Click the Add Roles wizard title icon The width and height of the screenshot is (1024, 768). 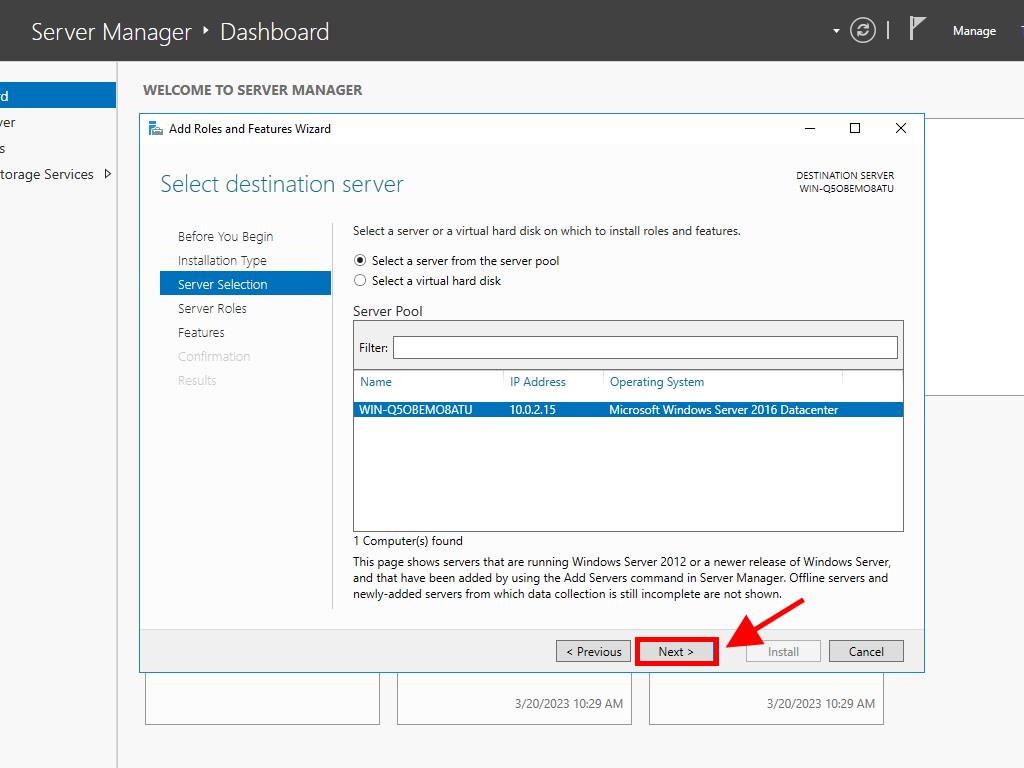pyautogui.click(x=155, y=128)
